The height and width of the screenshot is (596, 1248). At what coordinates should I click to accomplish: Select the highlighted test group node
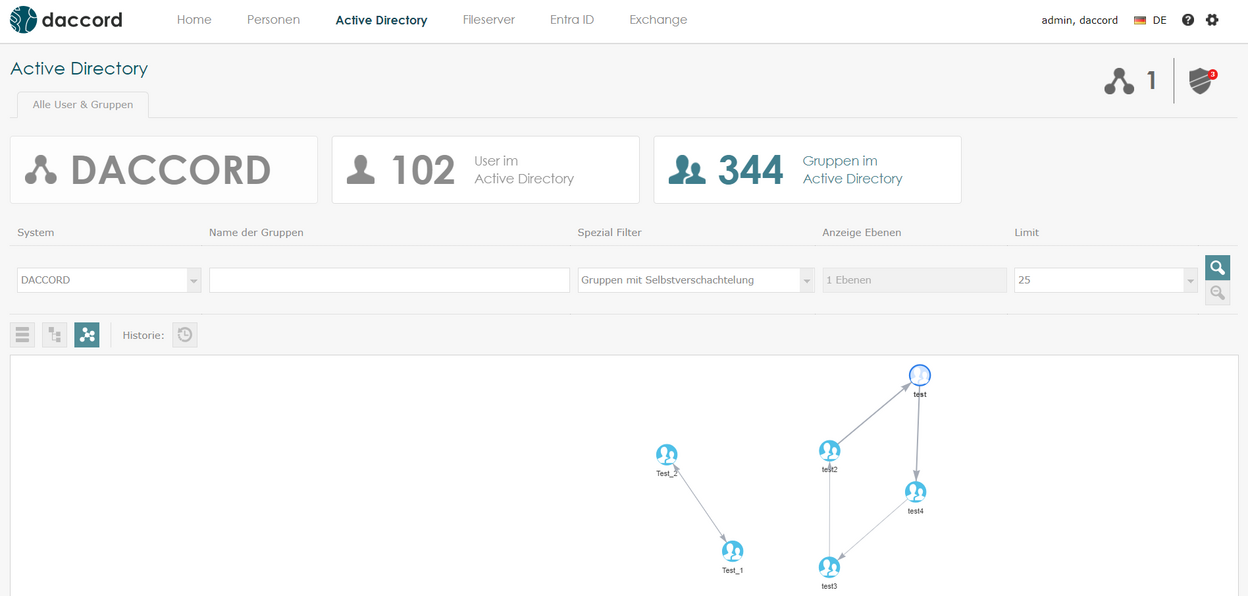[920, 375]
